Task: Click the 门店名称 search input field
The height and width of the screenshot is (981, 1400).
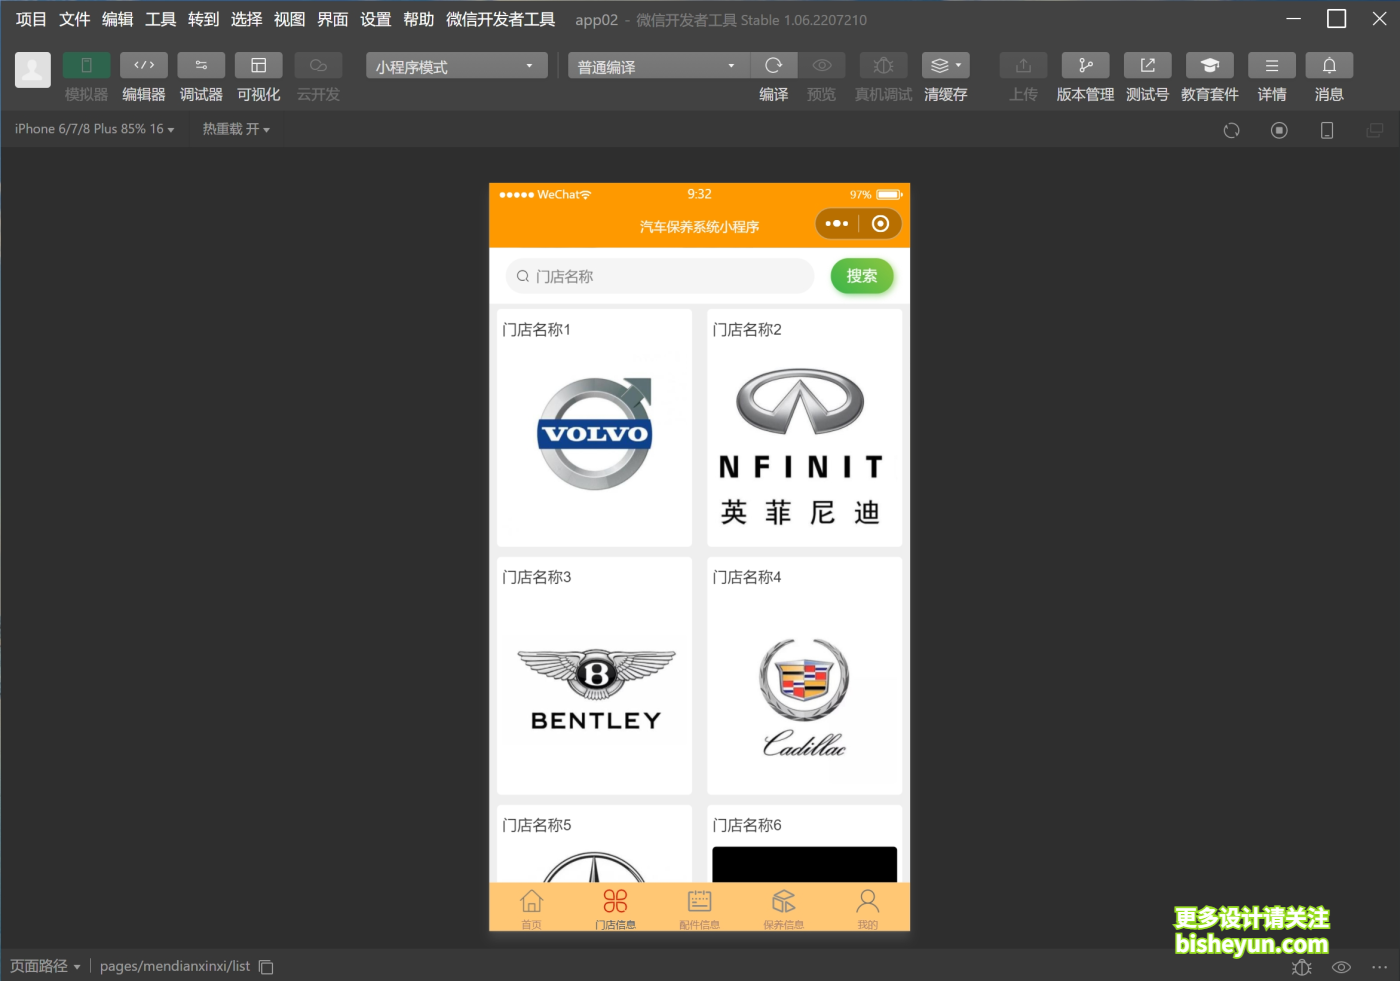Action: (660, 276)
